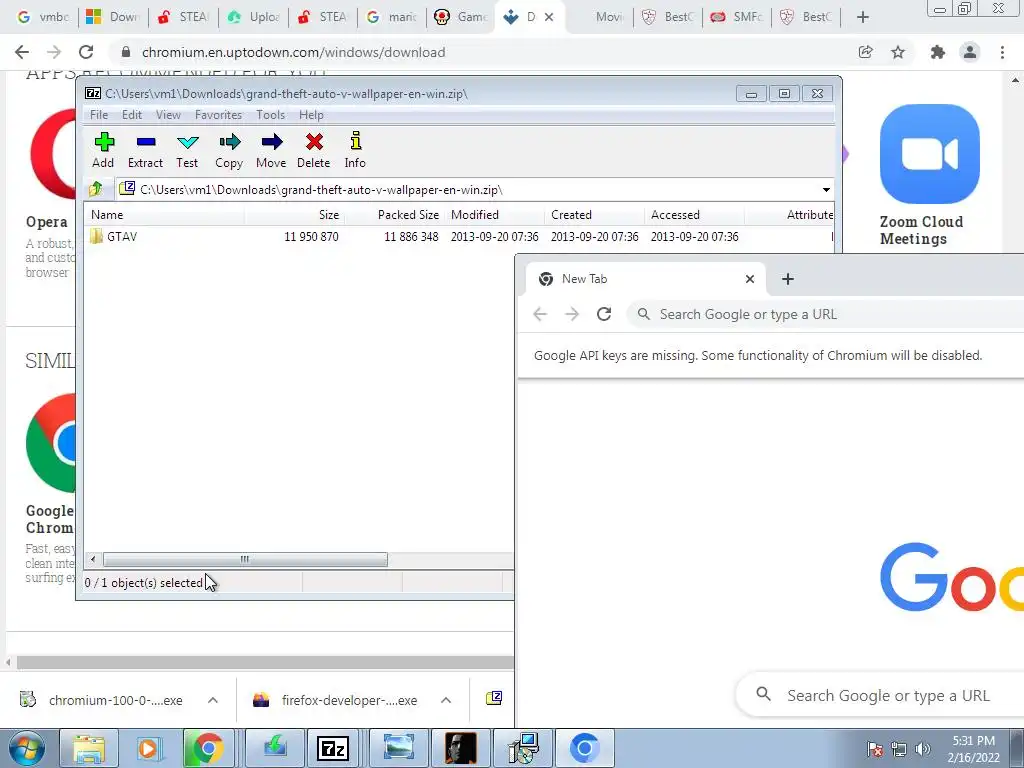Open a new tab in Chrome
The image size is (1024, 768).
(863, 17)
